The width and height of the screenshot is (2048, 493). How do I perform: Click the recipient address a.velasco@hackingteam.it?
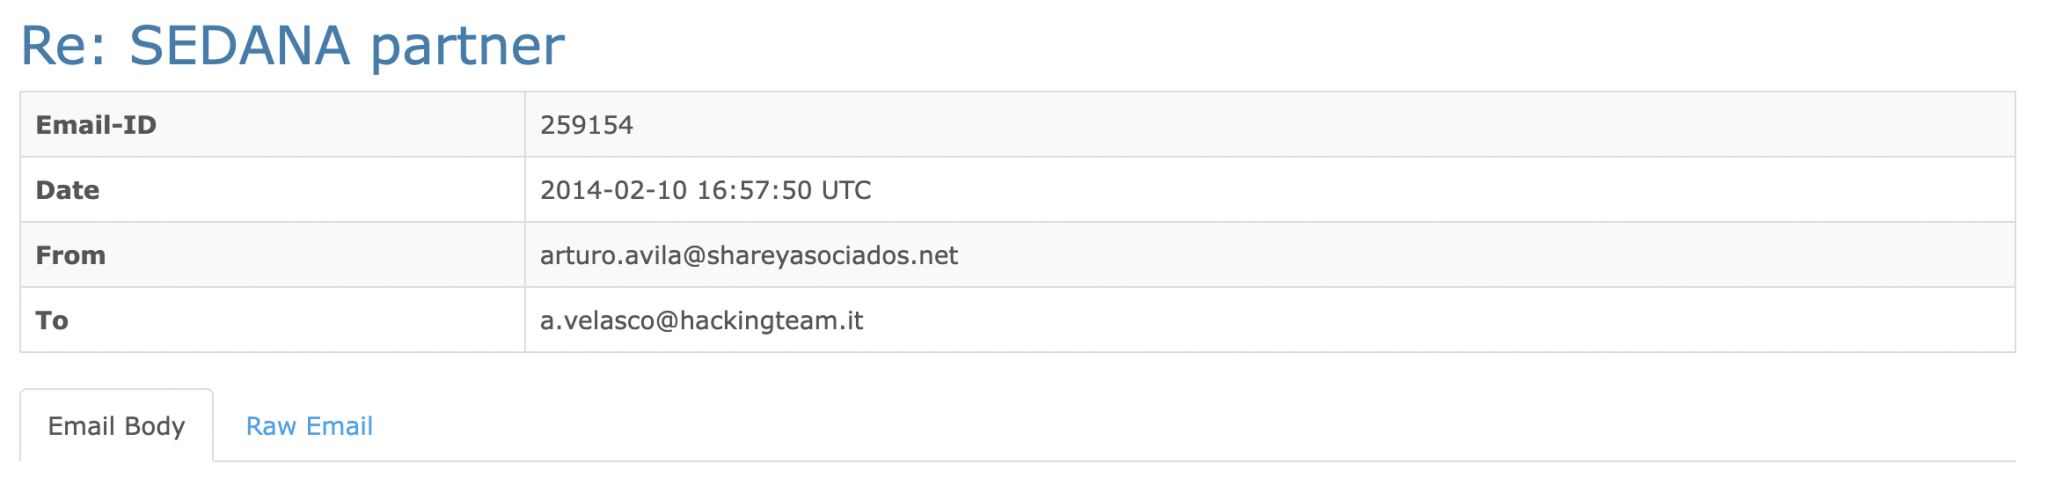coord(702,320)
